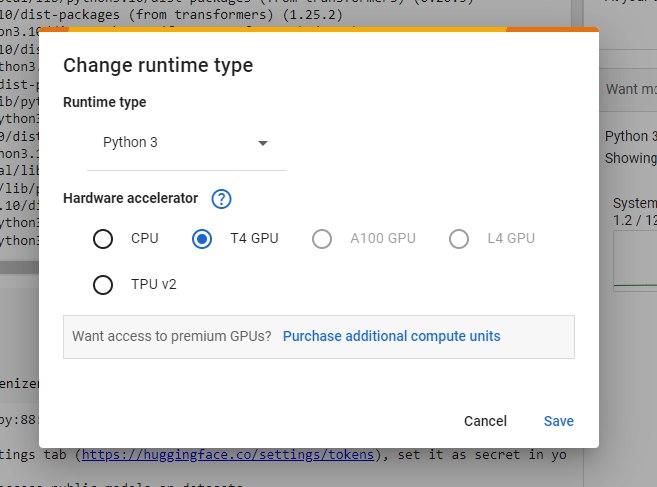Image resolution: width=657 pixels, height=487 pixels.
Task: Click the 'Want access to premium GPUs?' text
Action: coord(172,336)
